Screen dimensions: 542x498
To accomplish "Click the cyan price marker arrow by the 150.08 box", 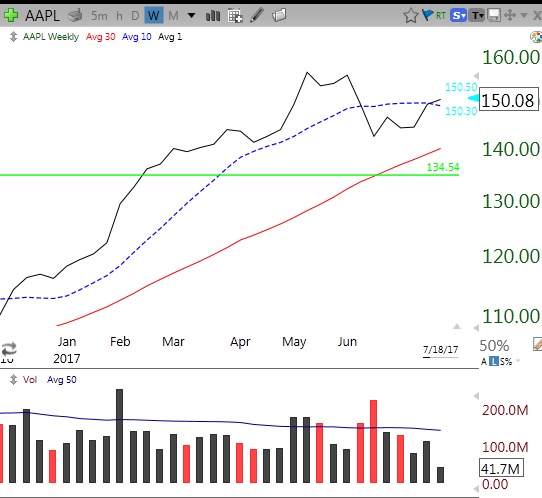I will (473, 98).
